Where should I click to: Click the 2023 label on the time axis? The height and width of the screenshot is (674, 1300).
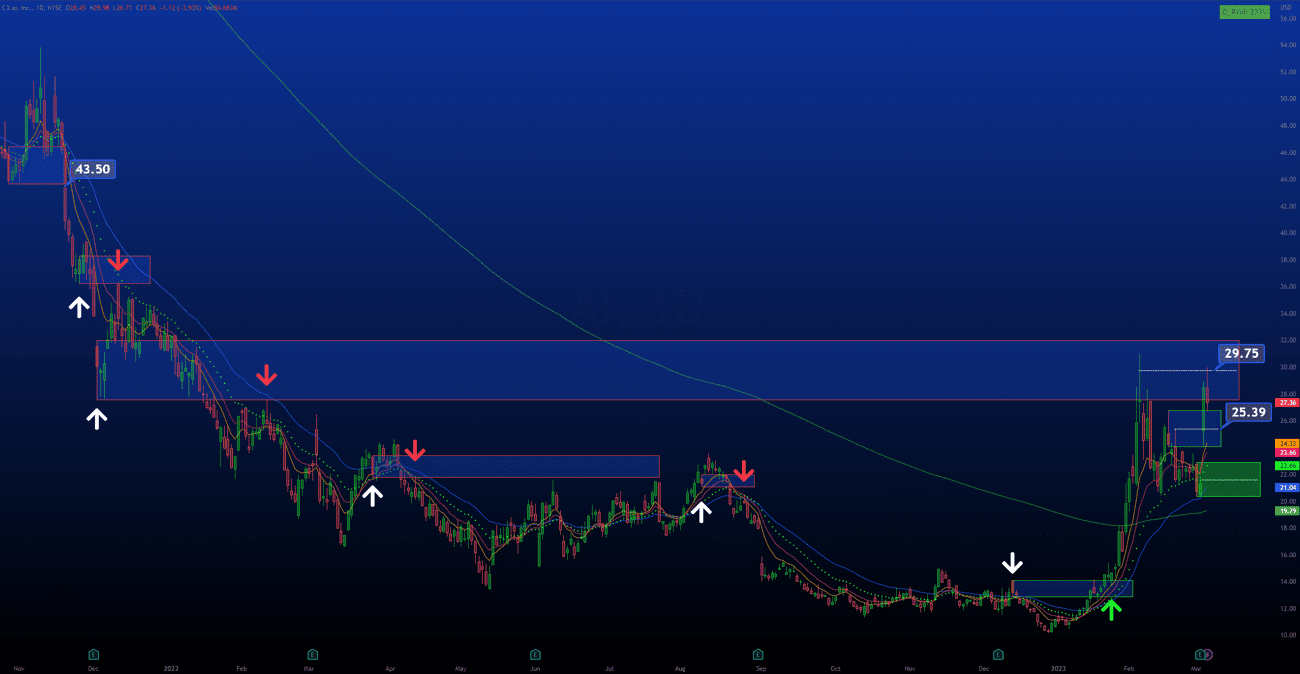tap(1059, 667)
